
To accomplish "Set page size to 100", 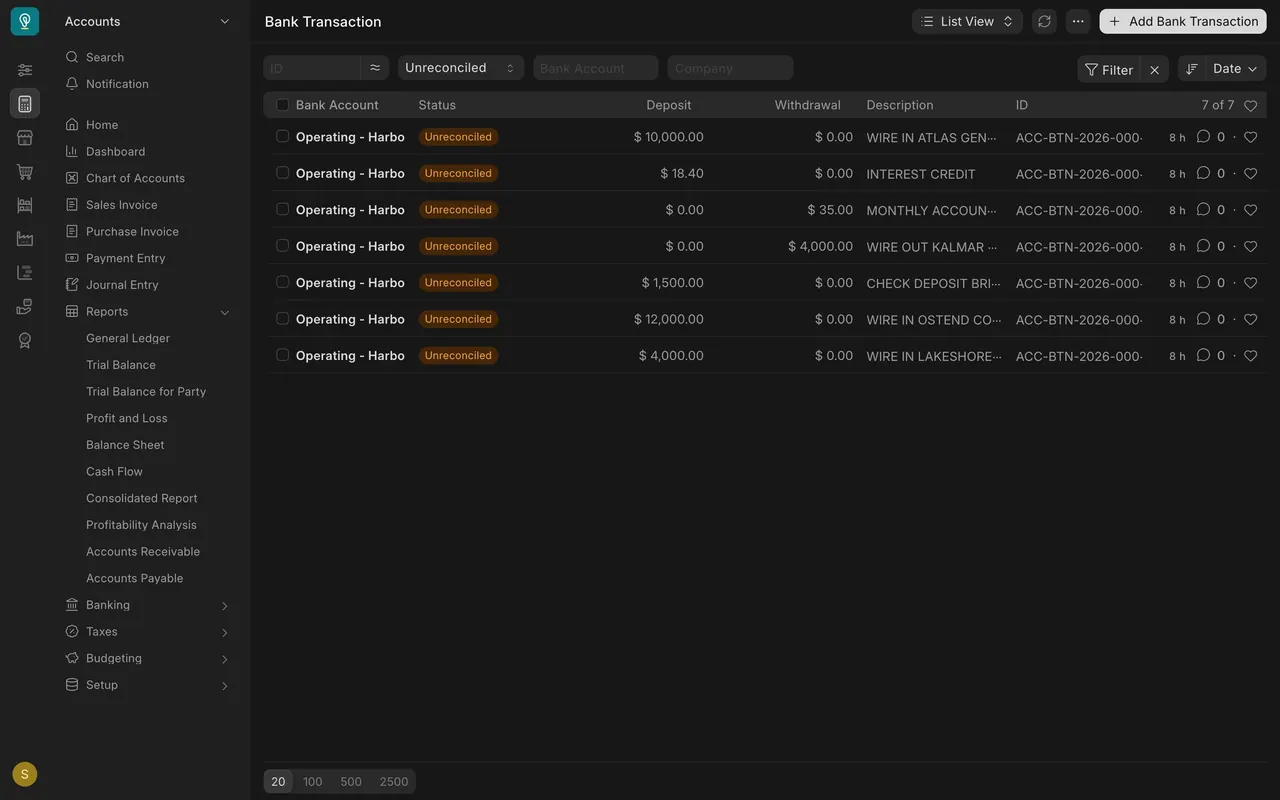I will [x=313, y=782].
